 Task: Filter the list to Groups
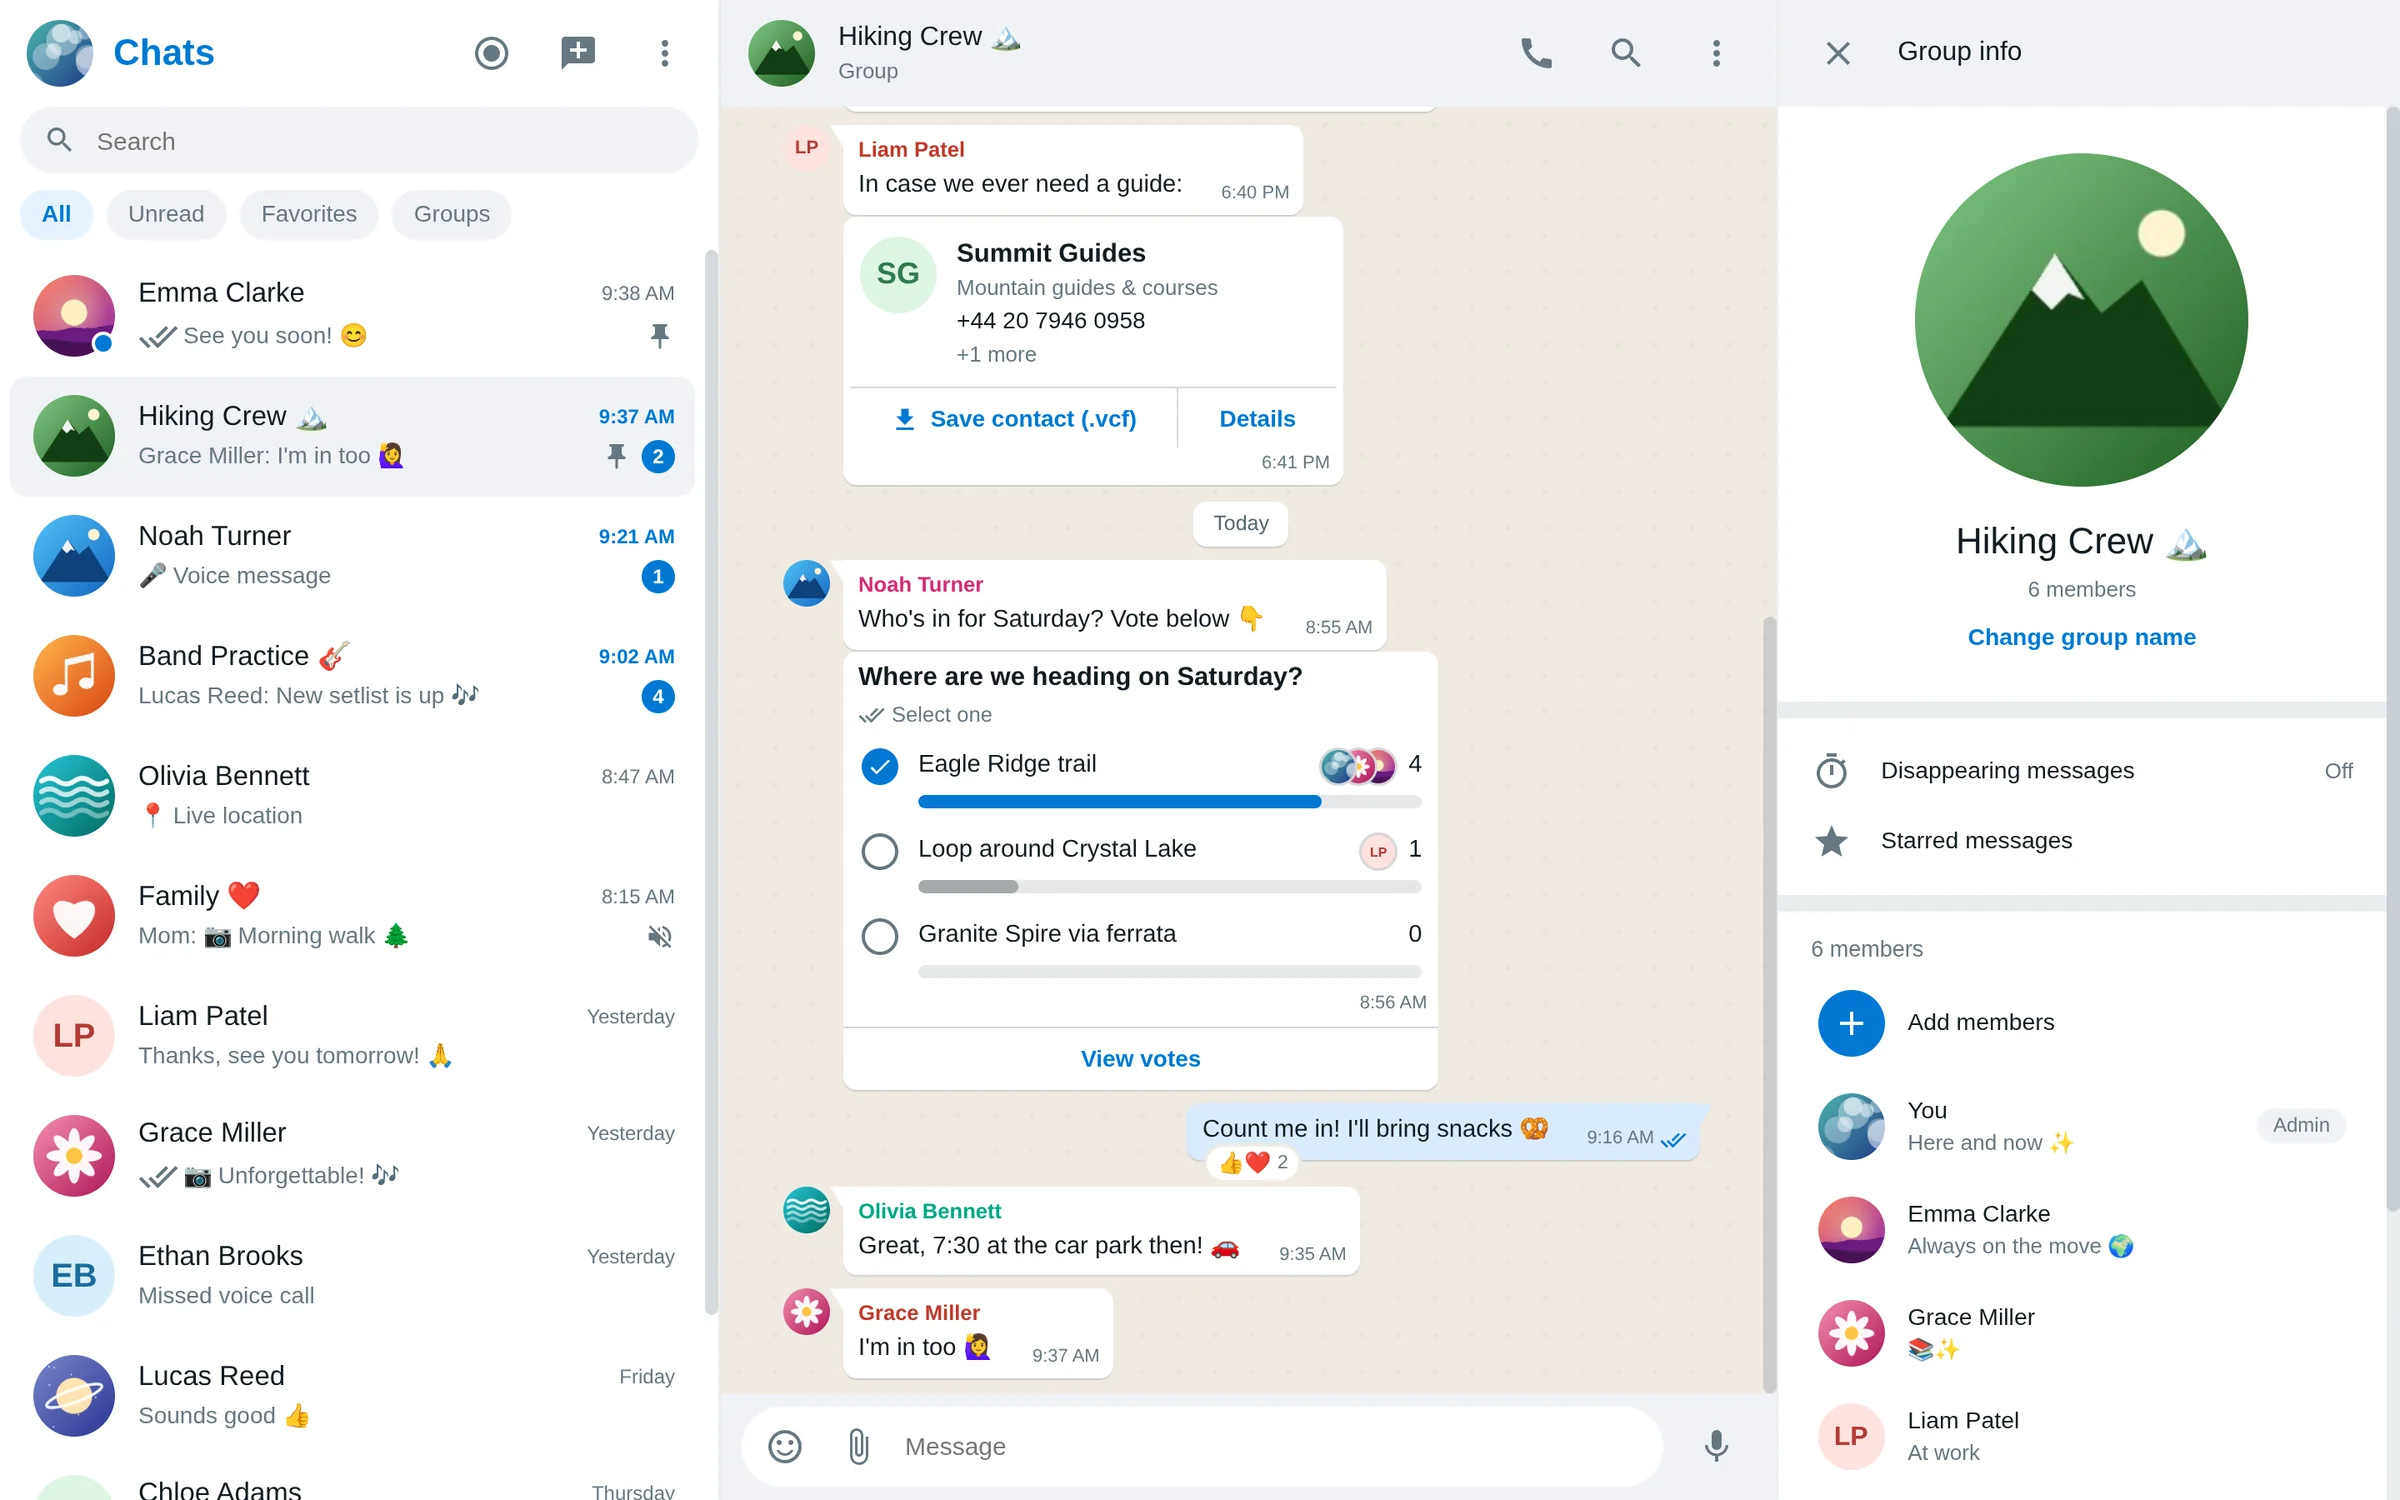452,214
